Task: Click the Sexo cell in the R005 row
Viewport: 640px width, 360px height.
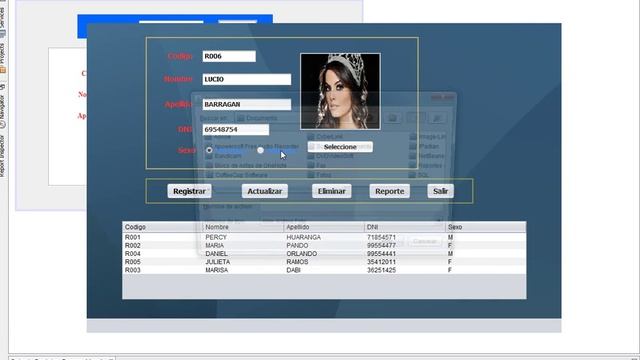Action: pyautogui.click(x=486, y=262)
